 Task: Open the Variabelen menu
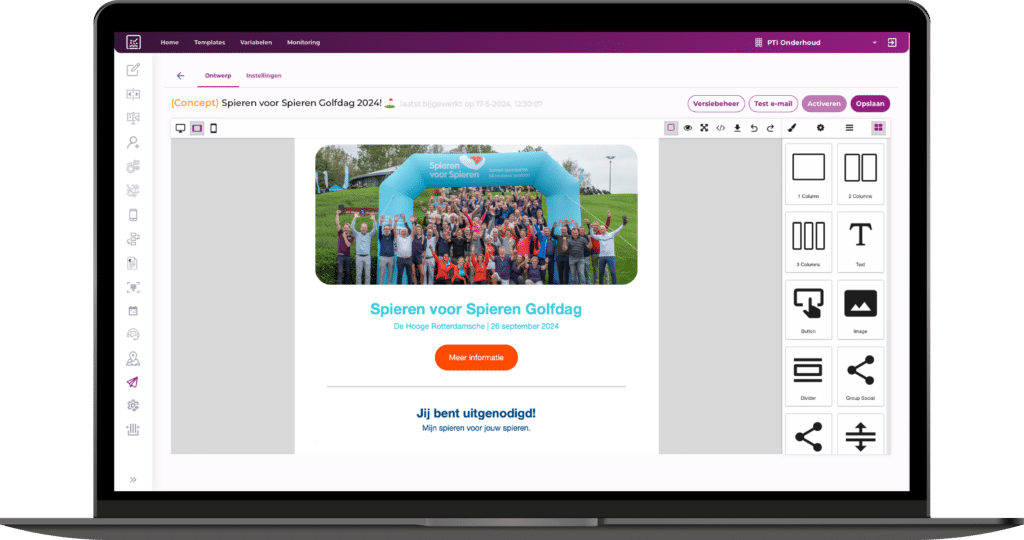point(256,42)
